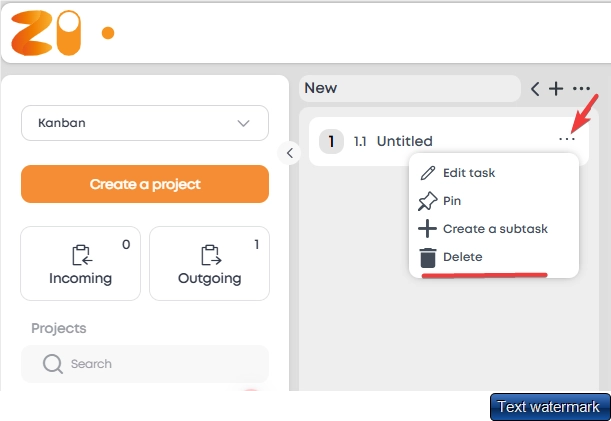
Task: Open the Outgoing tasks card
Action: [x=209, y=263]
